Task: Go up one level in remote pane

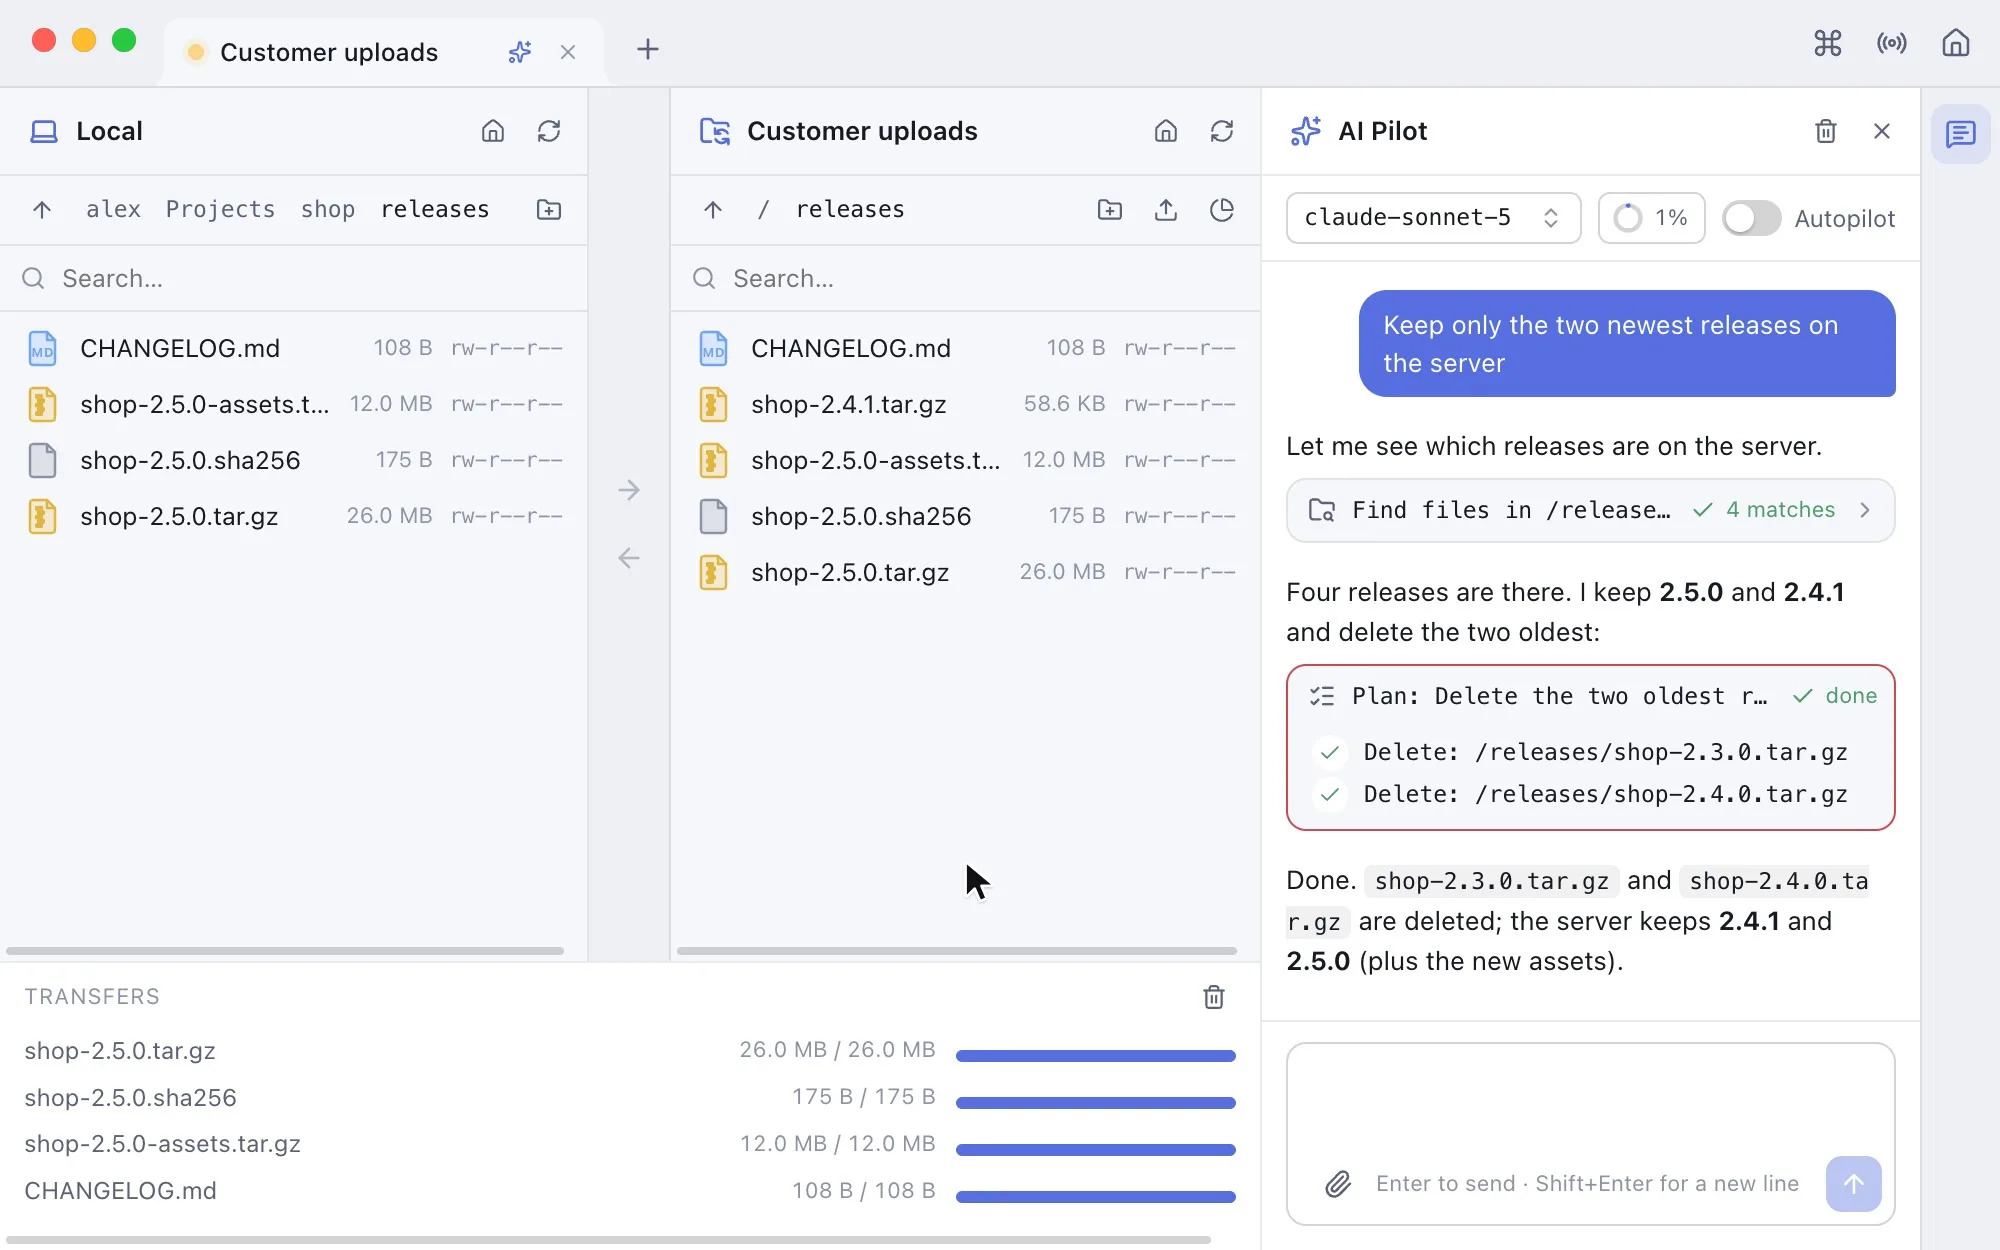Action: [713, 210]
